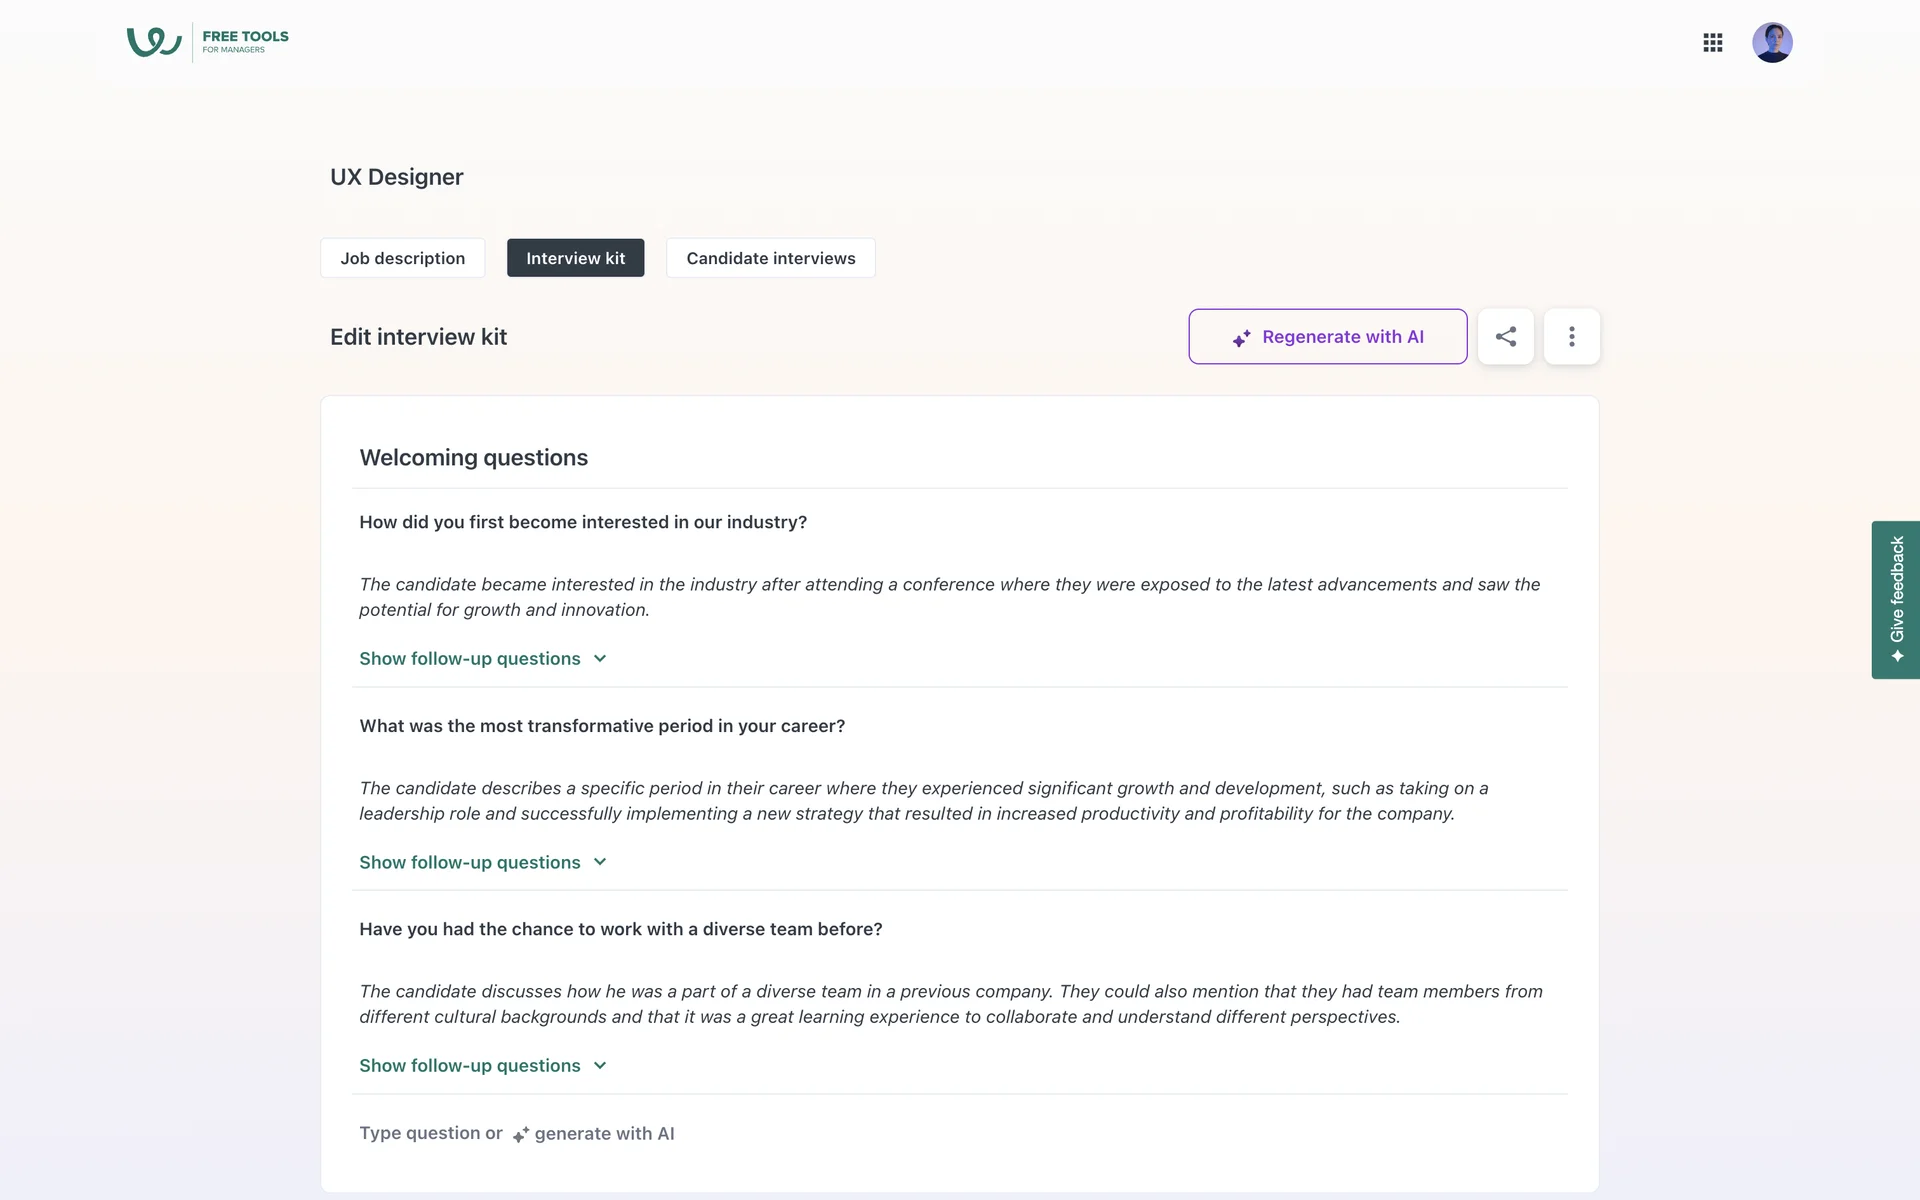Screen dimensions: 1920x1200
Task: Expand follow-up questions for diverse team question
Action: click(x=483, y=1066)
